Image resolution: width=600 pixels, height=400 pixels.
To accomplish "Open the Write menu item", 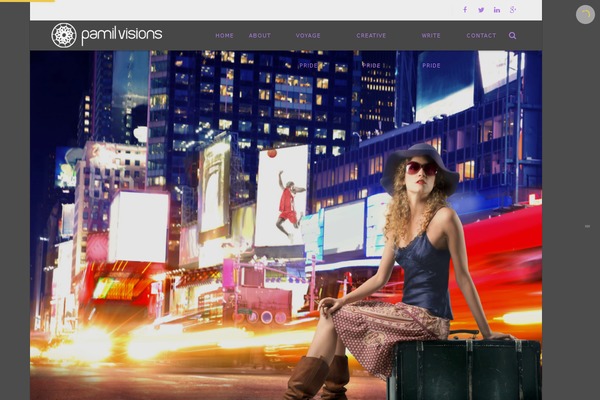I will [x=431, y=36].
